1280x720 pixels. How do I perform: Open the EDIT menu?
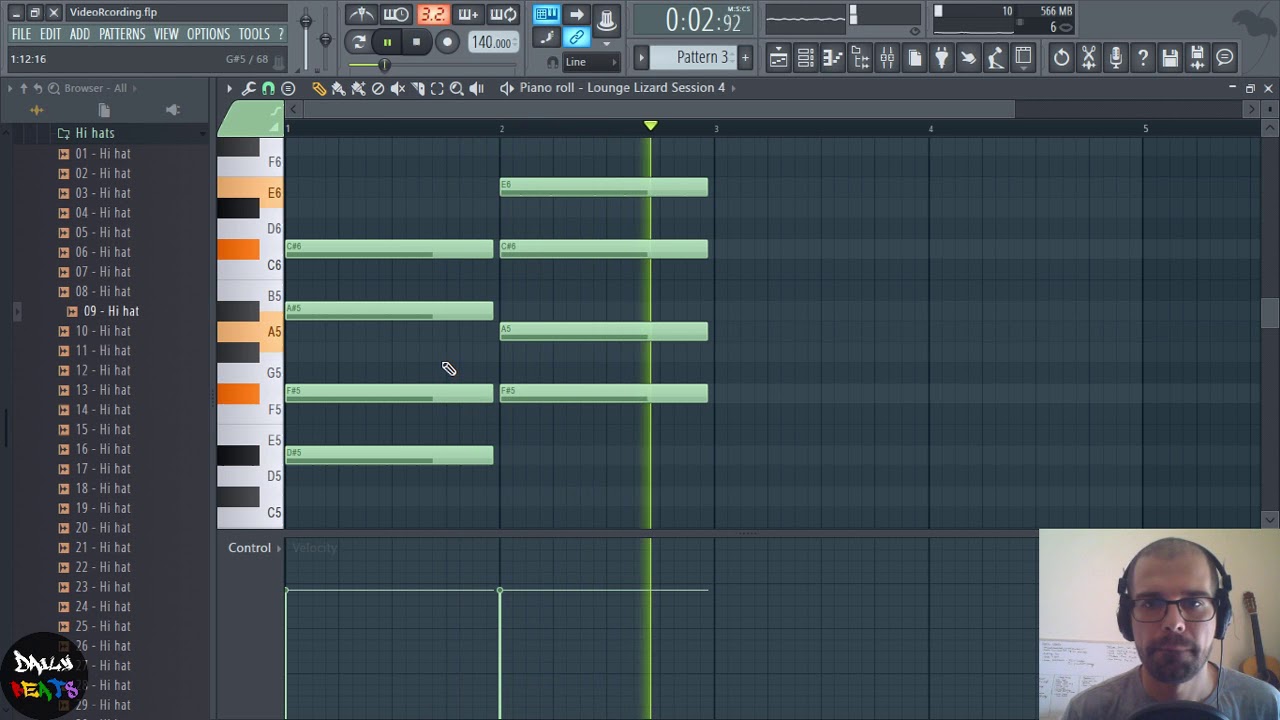50,34
